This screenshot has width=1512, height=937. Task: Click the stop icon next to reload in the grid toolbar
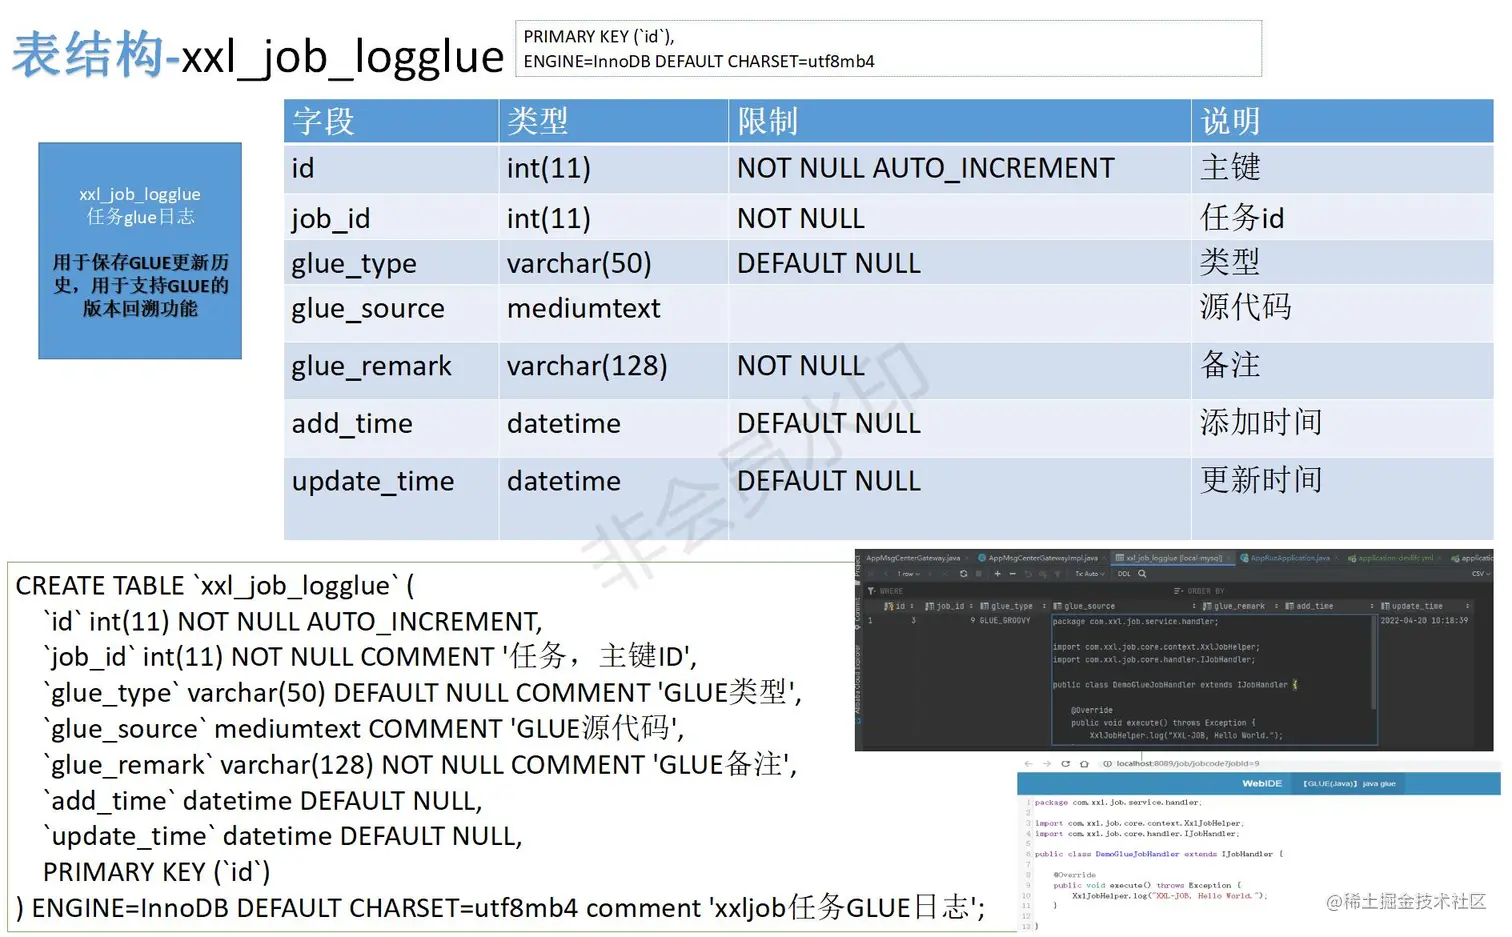[978, 574]
